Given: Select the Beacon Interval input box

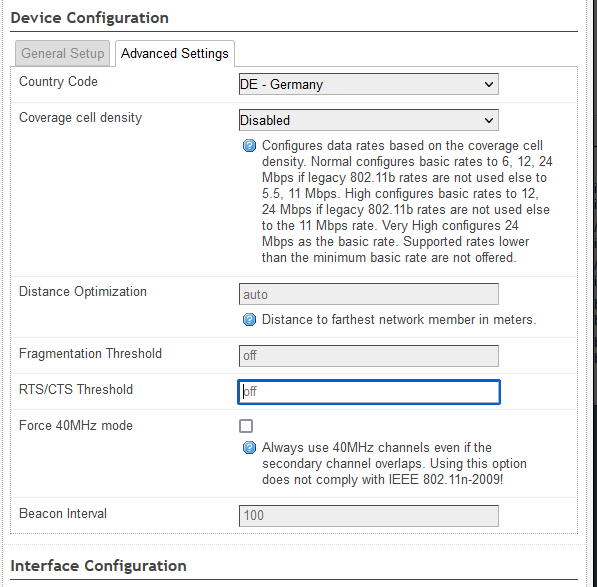Looking at the screenshot, I should (x=369, y=516).
